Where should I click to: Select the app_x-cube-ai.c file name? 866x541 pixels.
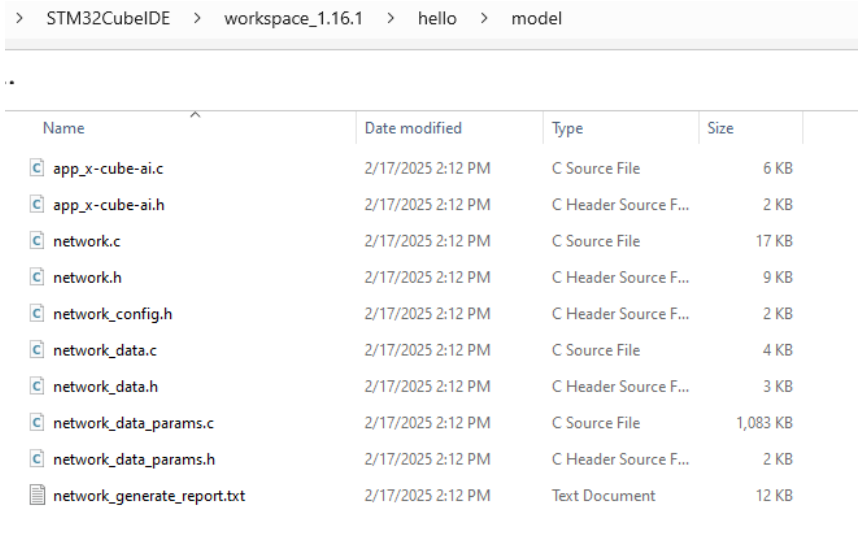pyautogui.click(x=108, y=169)
